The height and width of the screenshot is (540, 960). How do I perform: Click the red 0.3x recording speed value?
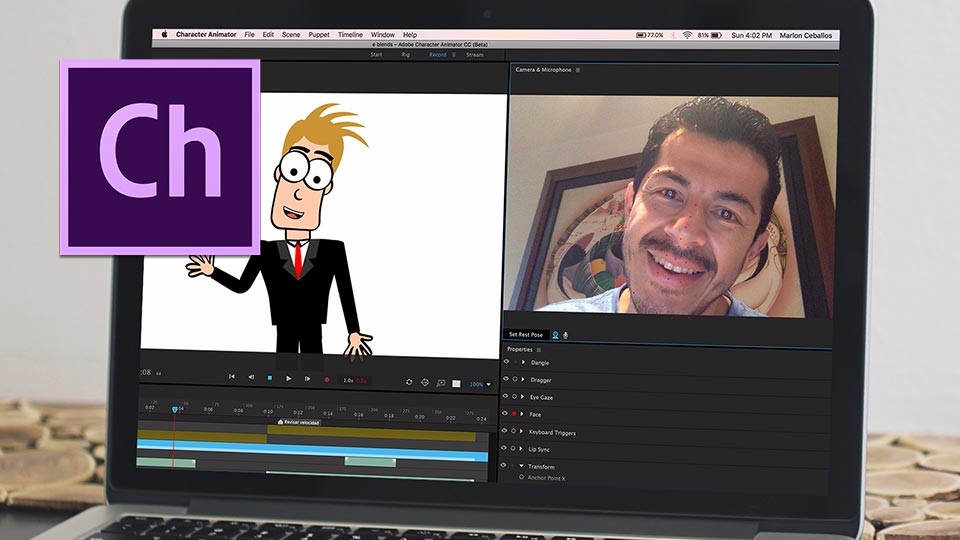361,381
